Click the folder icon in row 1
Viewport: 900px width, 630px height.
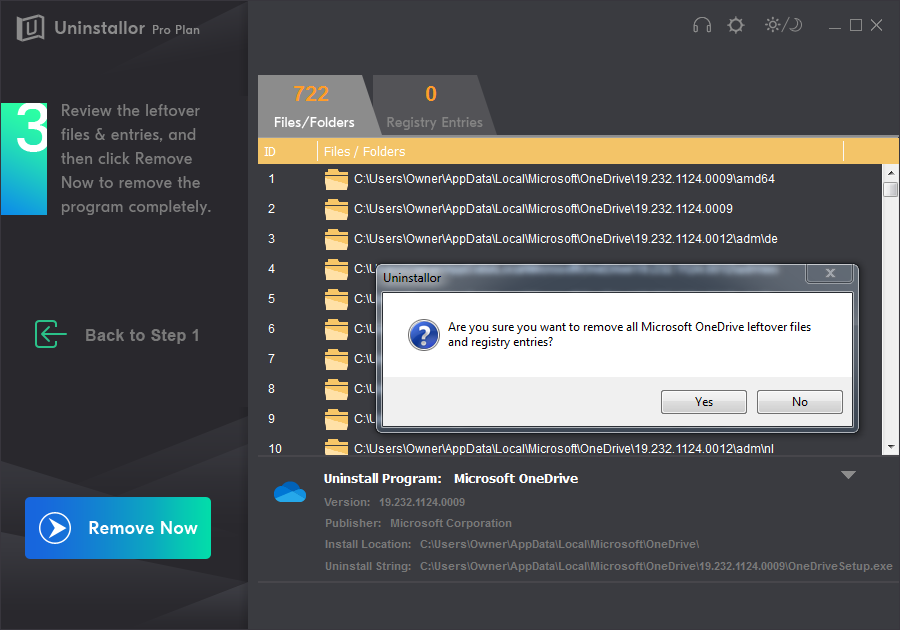[x=336, y=179]
